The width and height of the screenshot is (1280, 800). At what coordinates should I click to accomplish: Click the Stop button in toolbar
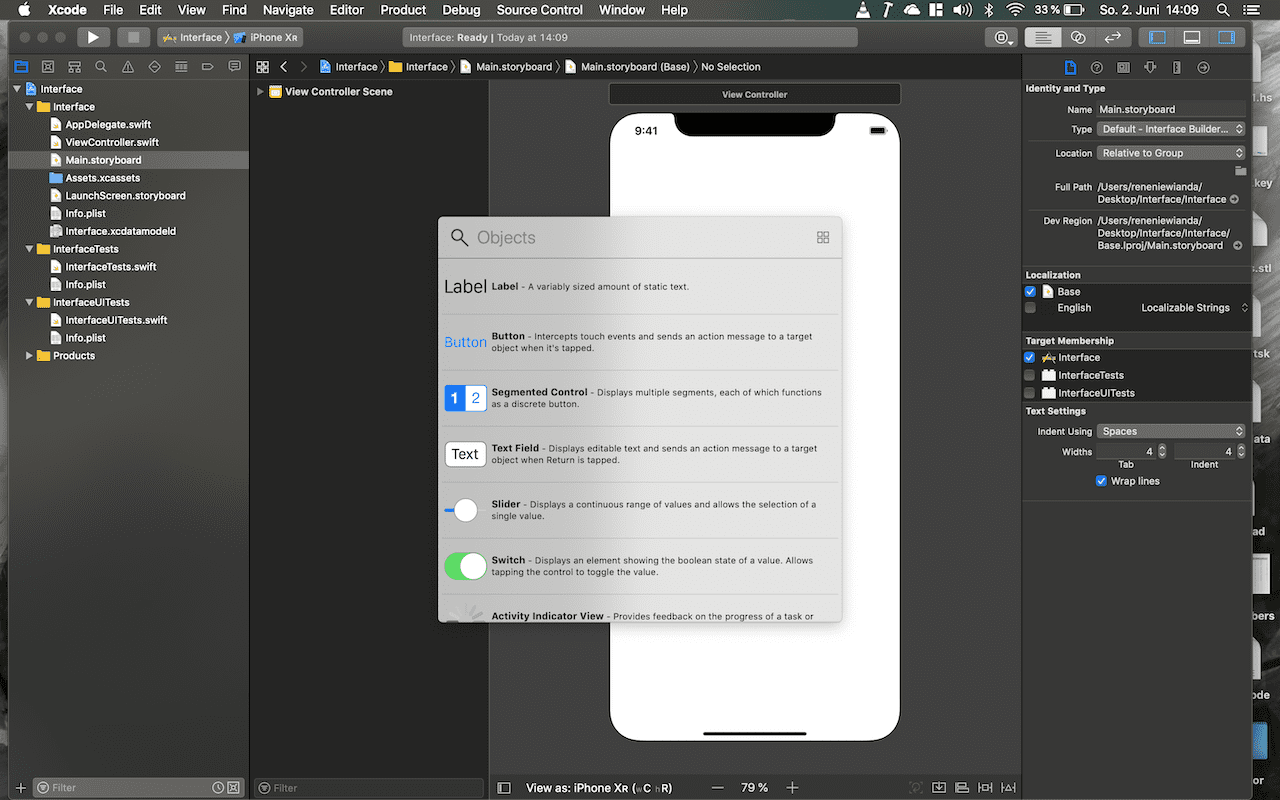[133, 37]
